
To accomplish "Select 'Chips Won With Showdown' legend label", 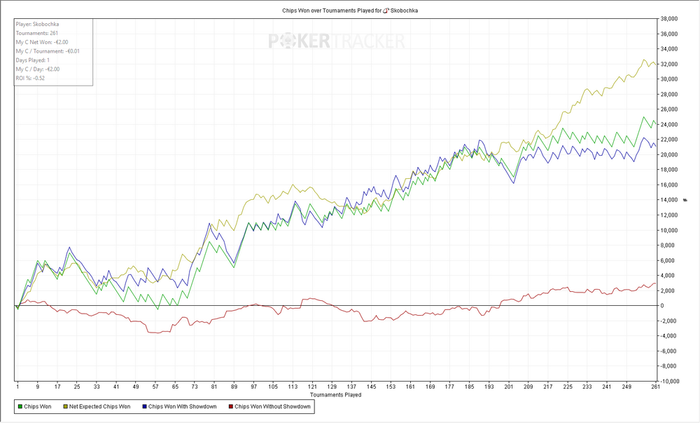I will (x=183, y=406).
